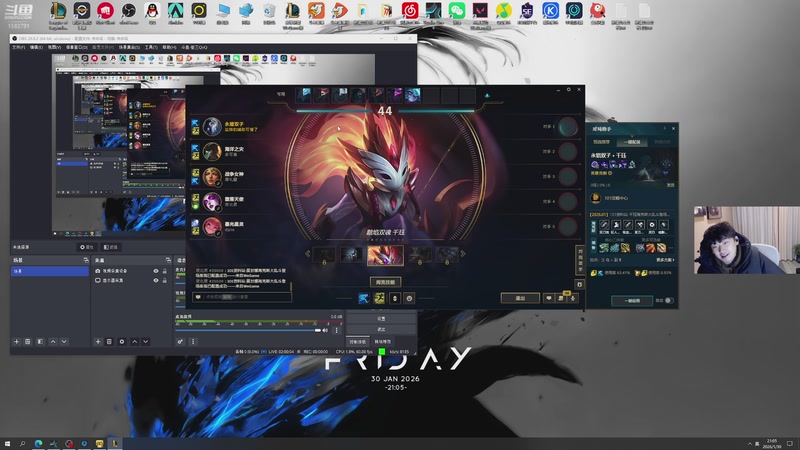Click the first teammate's 永猎双子 portrait
Image resolution: width=800 pixels, height=450 pixels.
pyautogui.click(x=212, y=126)
